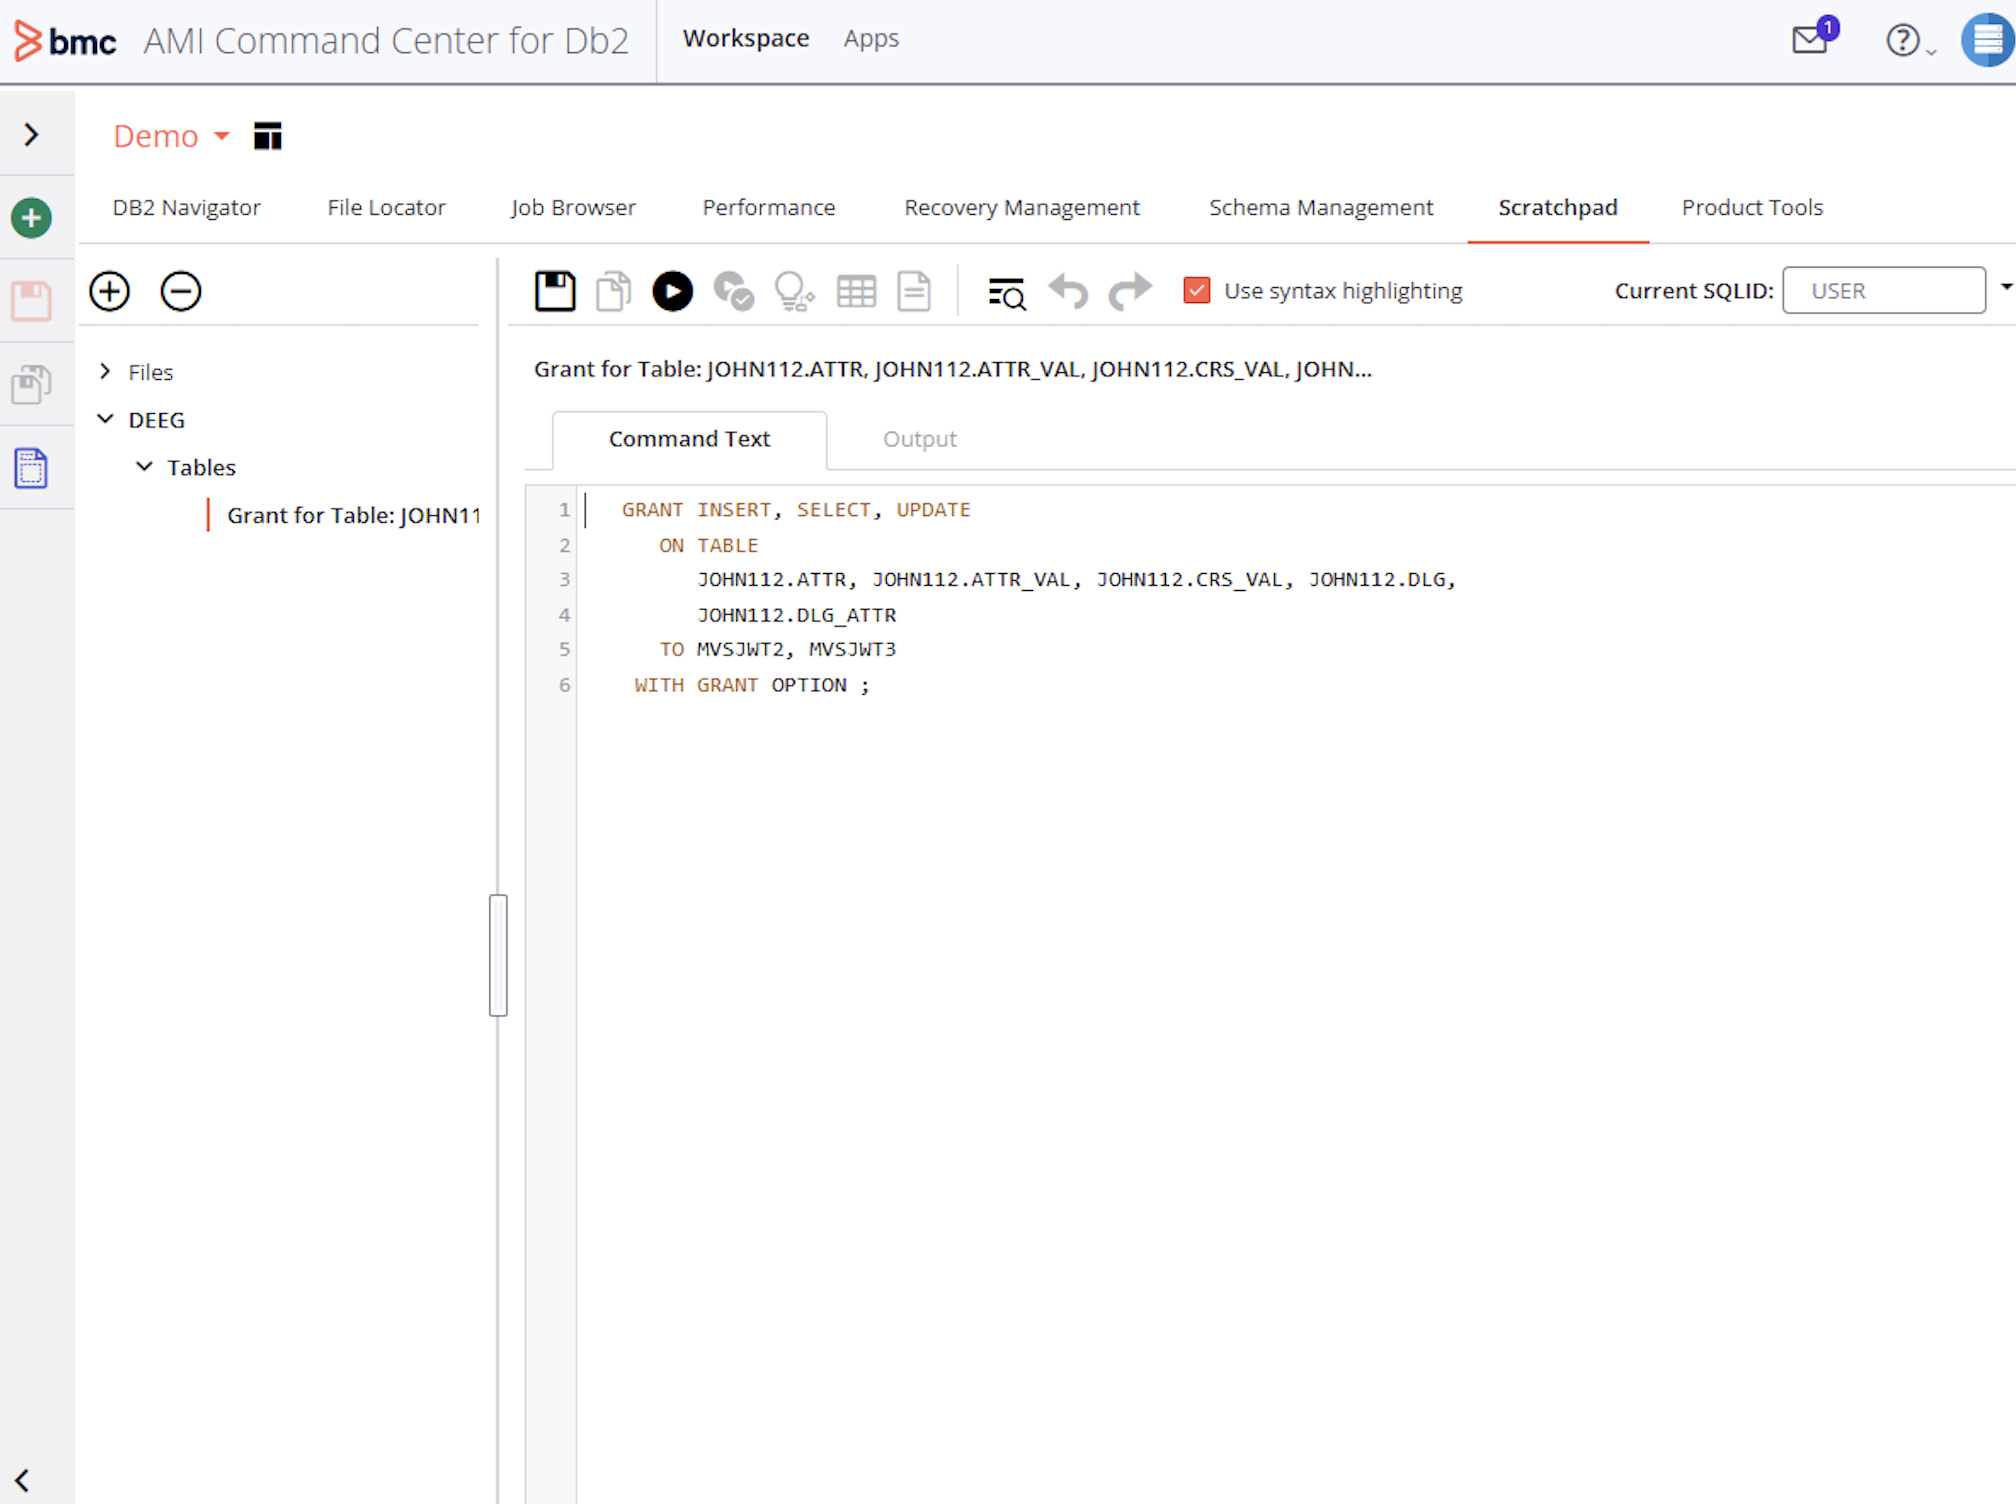This screenshot has width=2016, height=1504.
Task: Expand the Files tree node
Action: click(x=105, y=372)
